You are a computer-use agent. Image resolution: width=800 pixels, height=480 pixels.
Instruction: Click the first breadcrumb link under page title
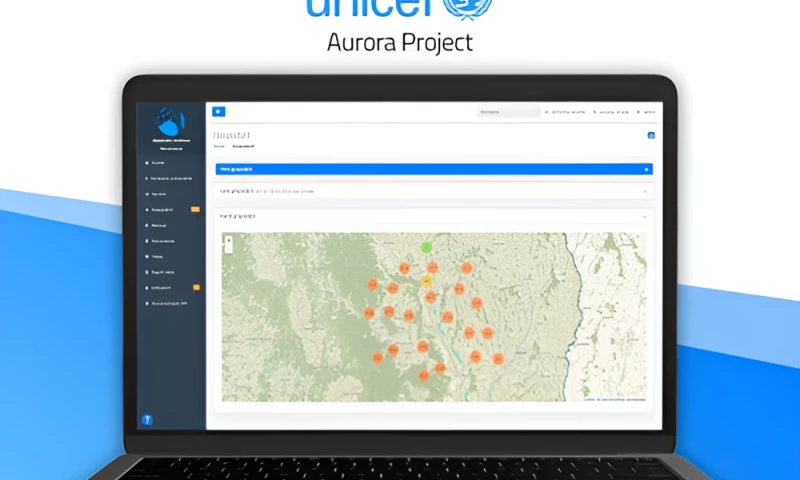click(x=218, y=146)
